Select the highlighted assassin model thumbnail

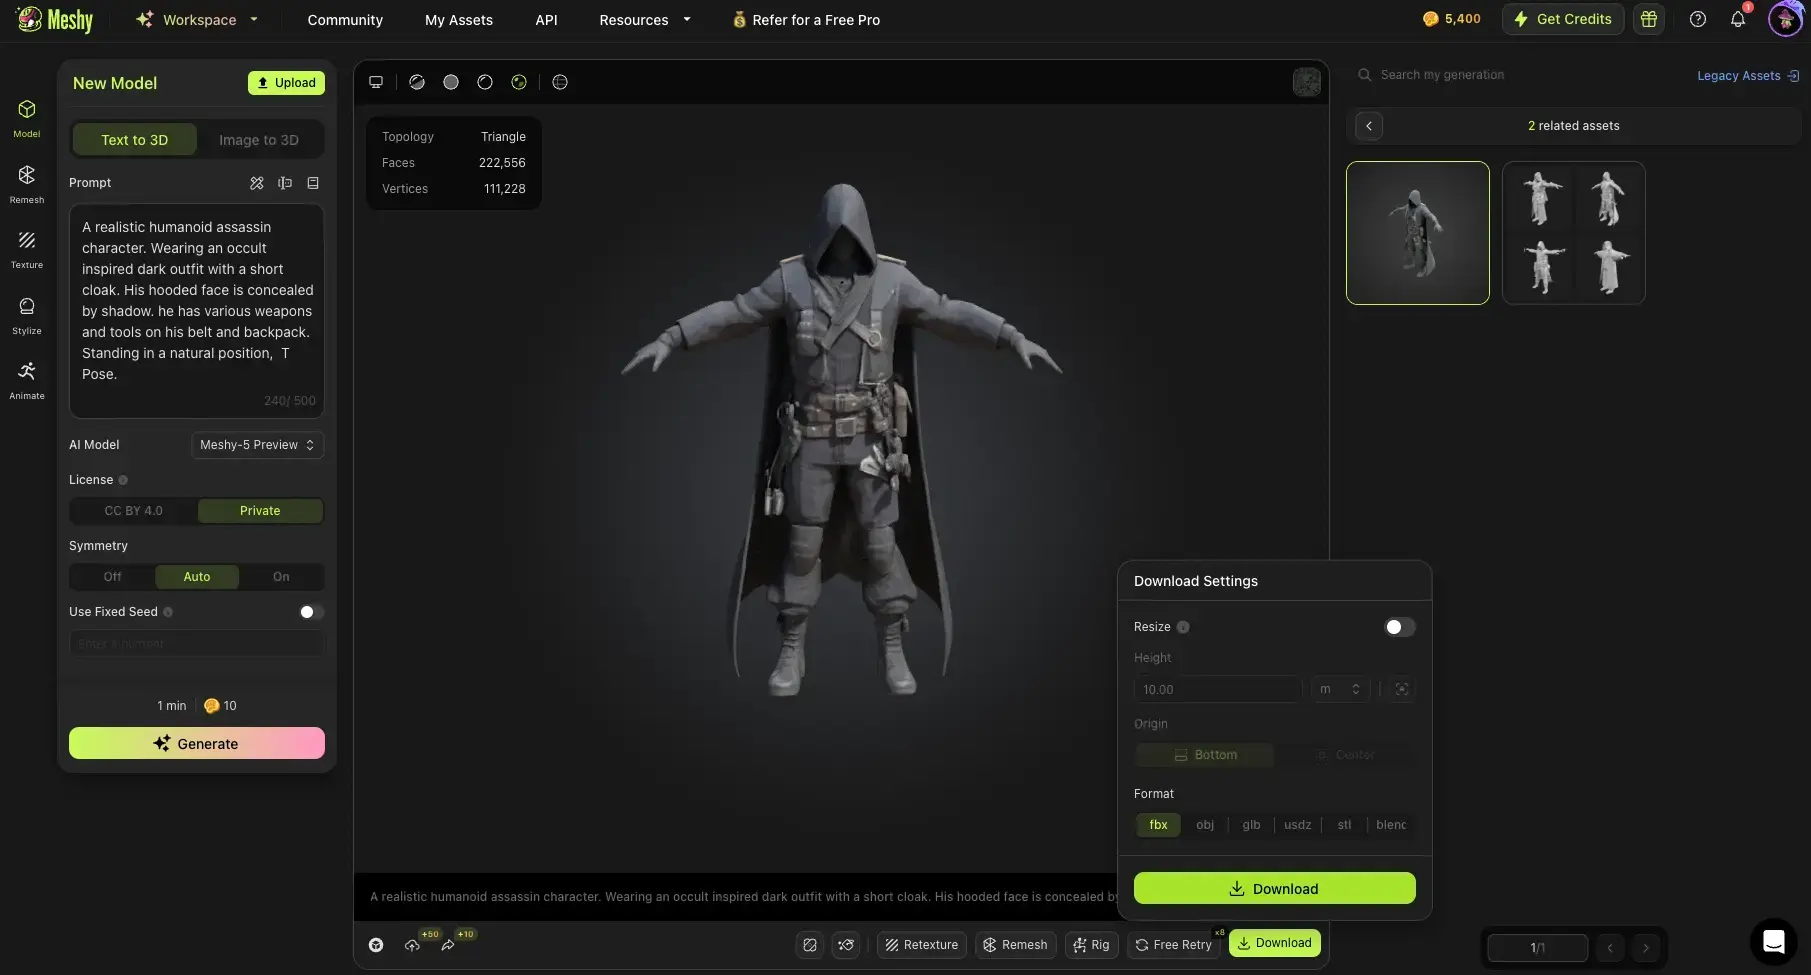[1417, 233]
